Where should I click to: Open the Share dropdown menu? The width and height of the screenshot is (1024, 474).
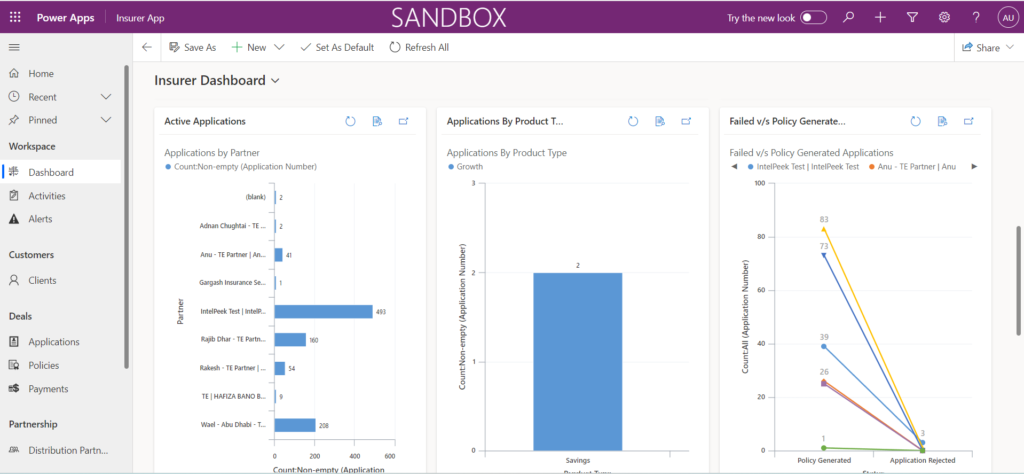pos(1010,47)
